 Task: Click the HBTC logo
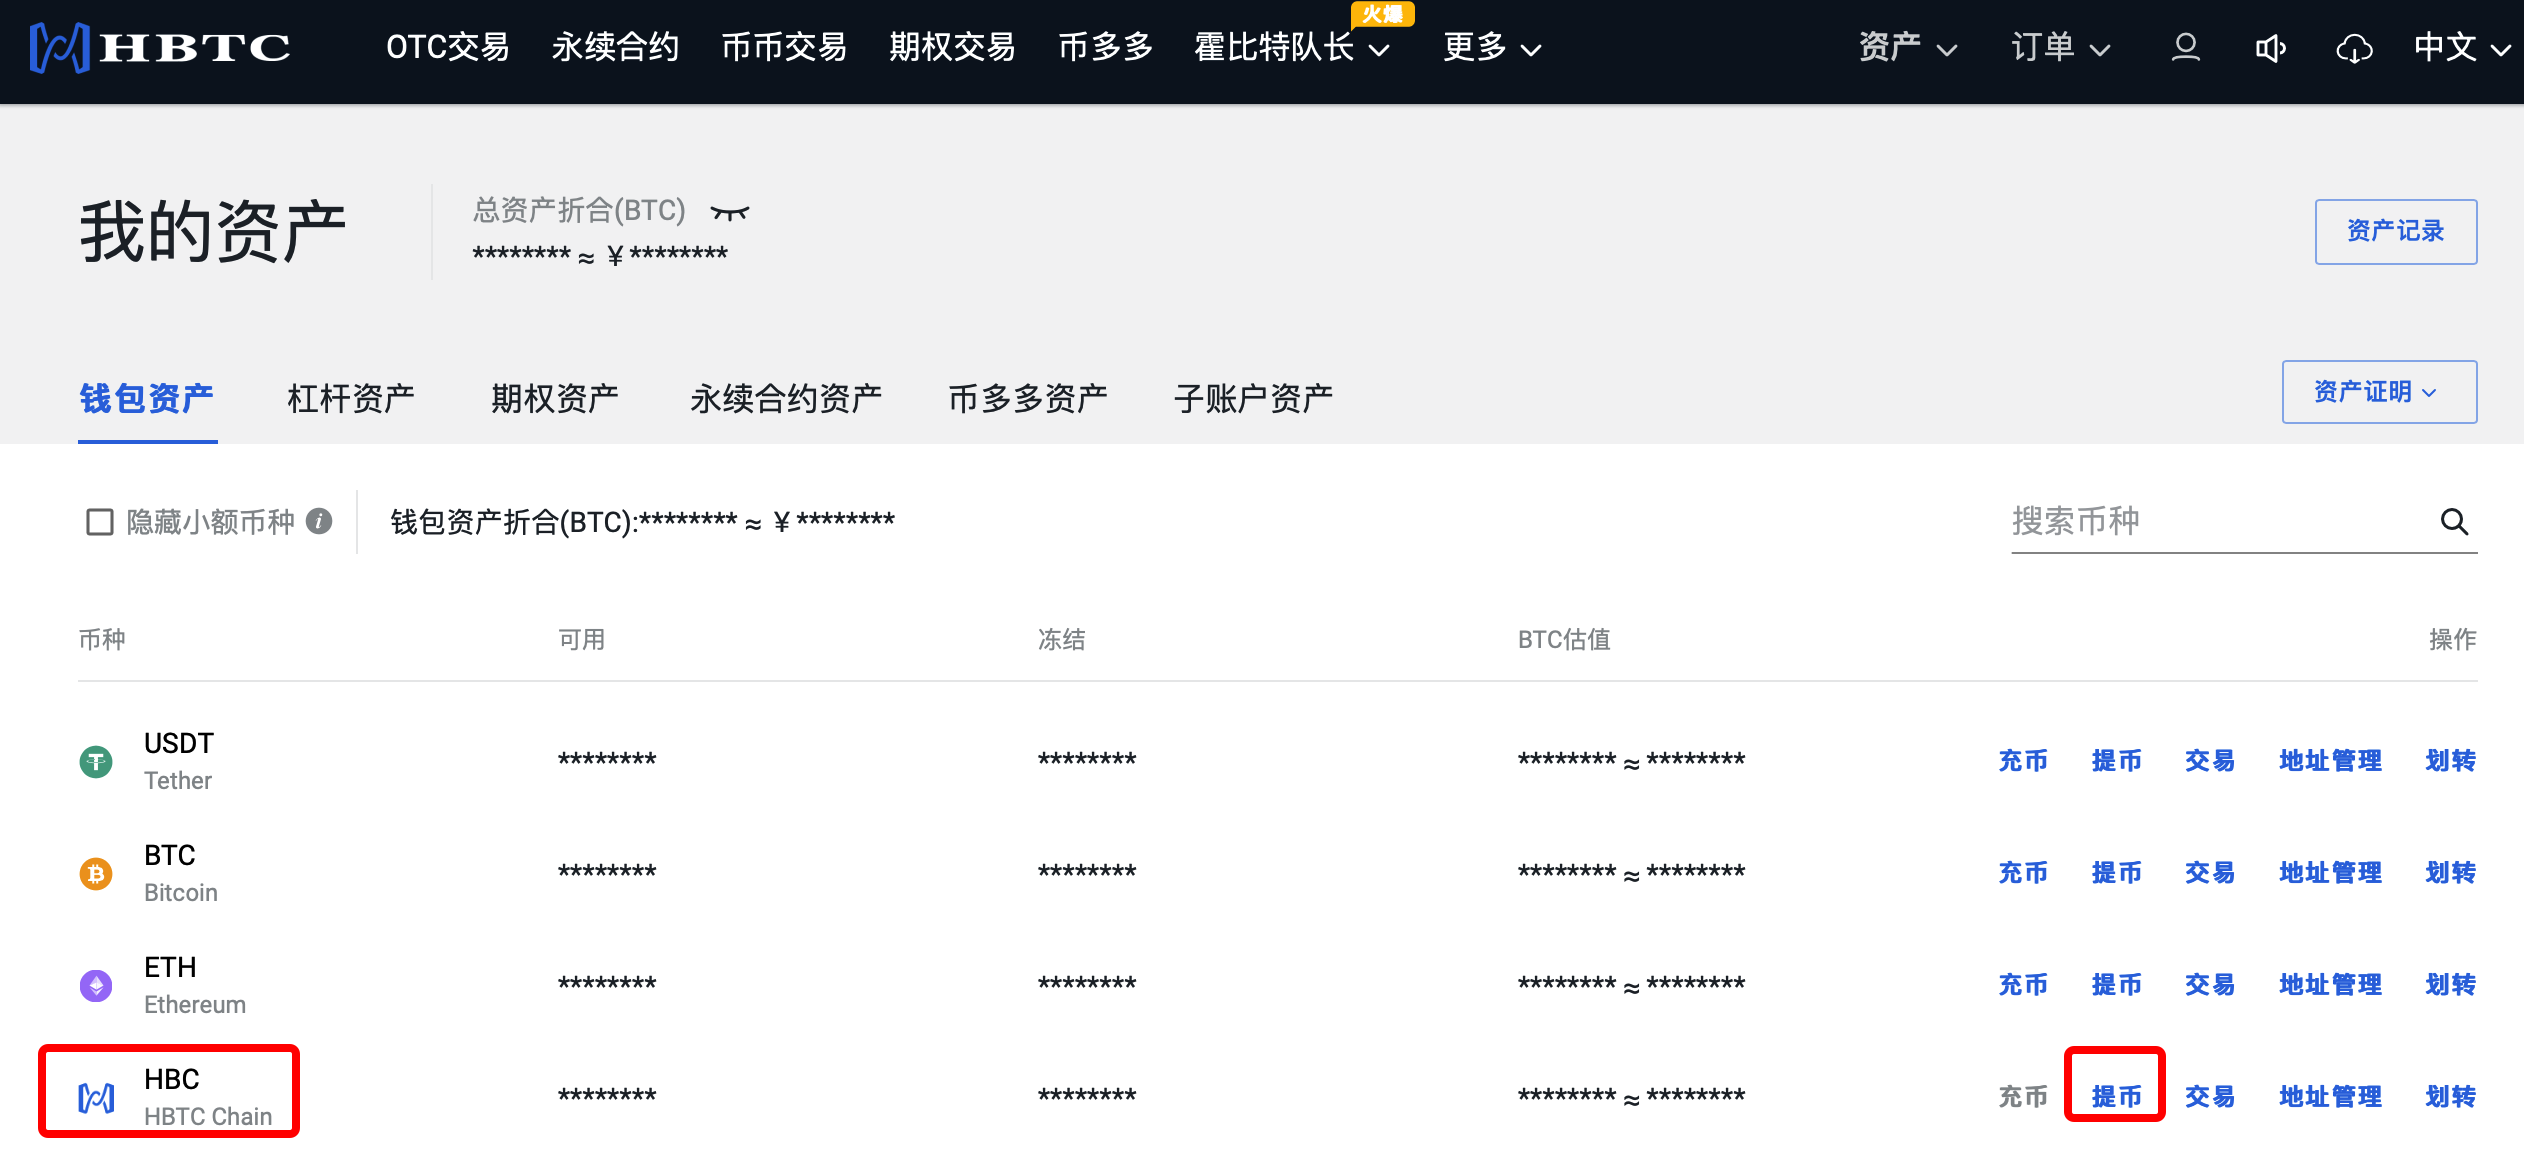point(160,47)
